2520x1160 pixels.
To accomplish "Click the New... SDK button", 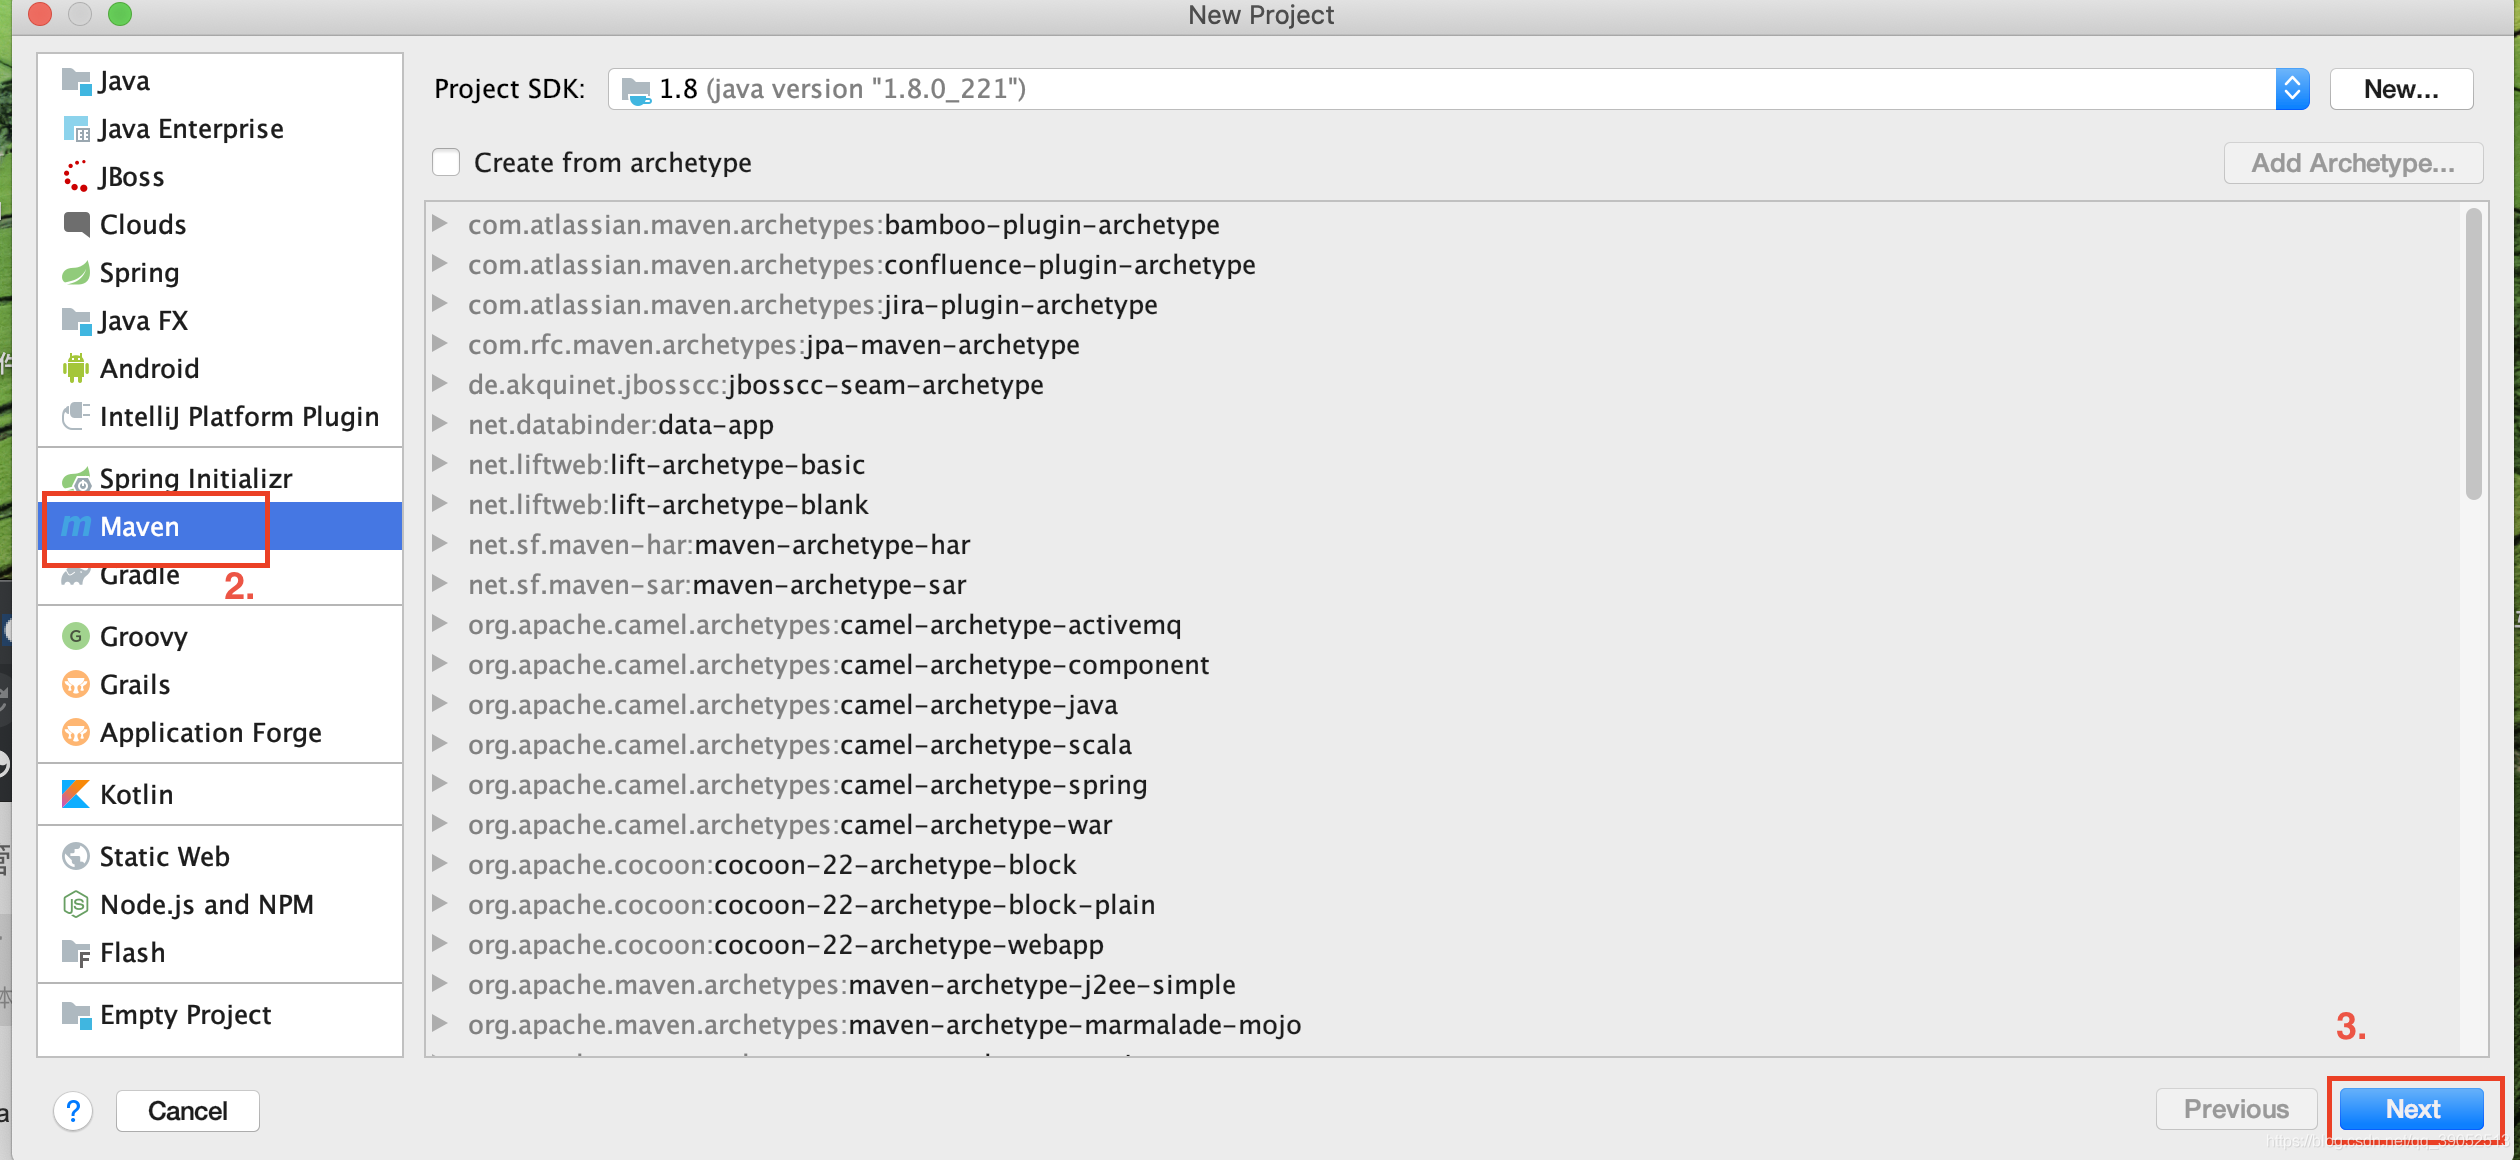I will 2400,89.
